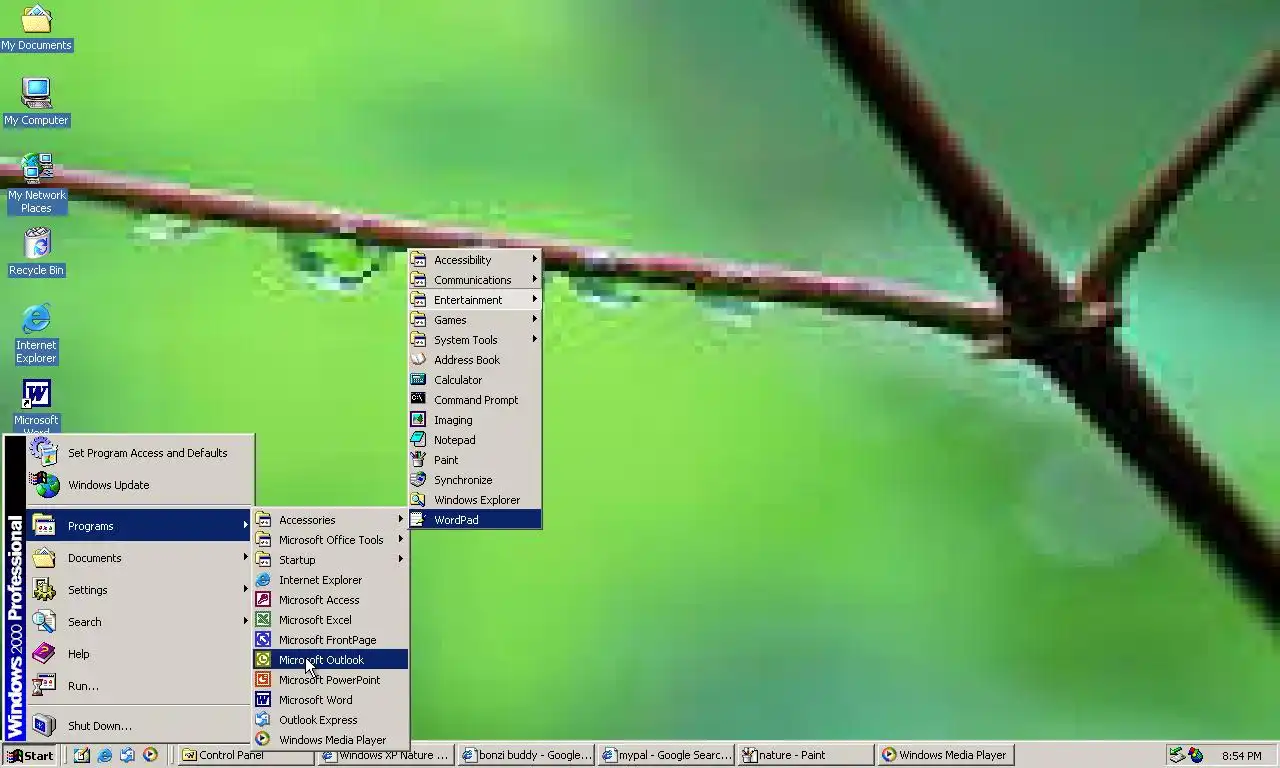Launch Windows Media Player from Programs menu

(x=330, y=740)
